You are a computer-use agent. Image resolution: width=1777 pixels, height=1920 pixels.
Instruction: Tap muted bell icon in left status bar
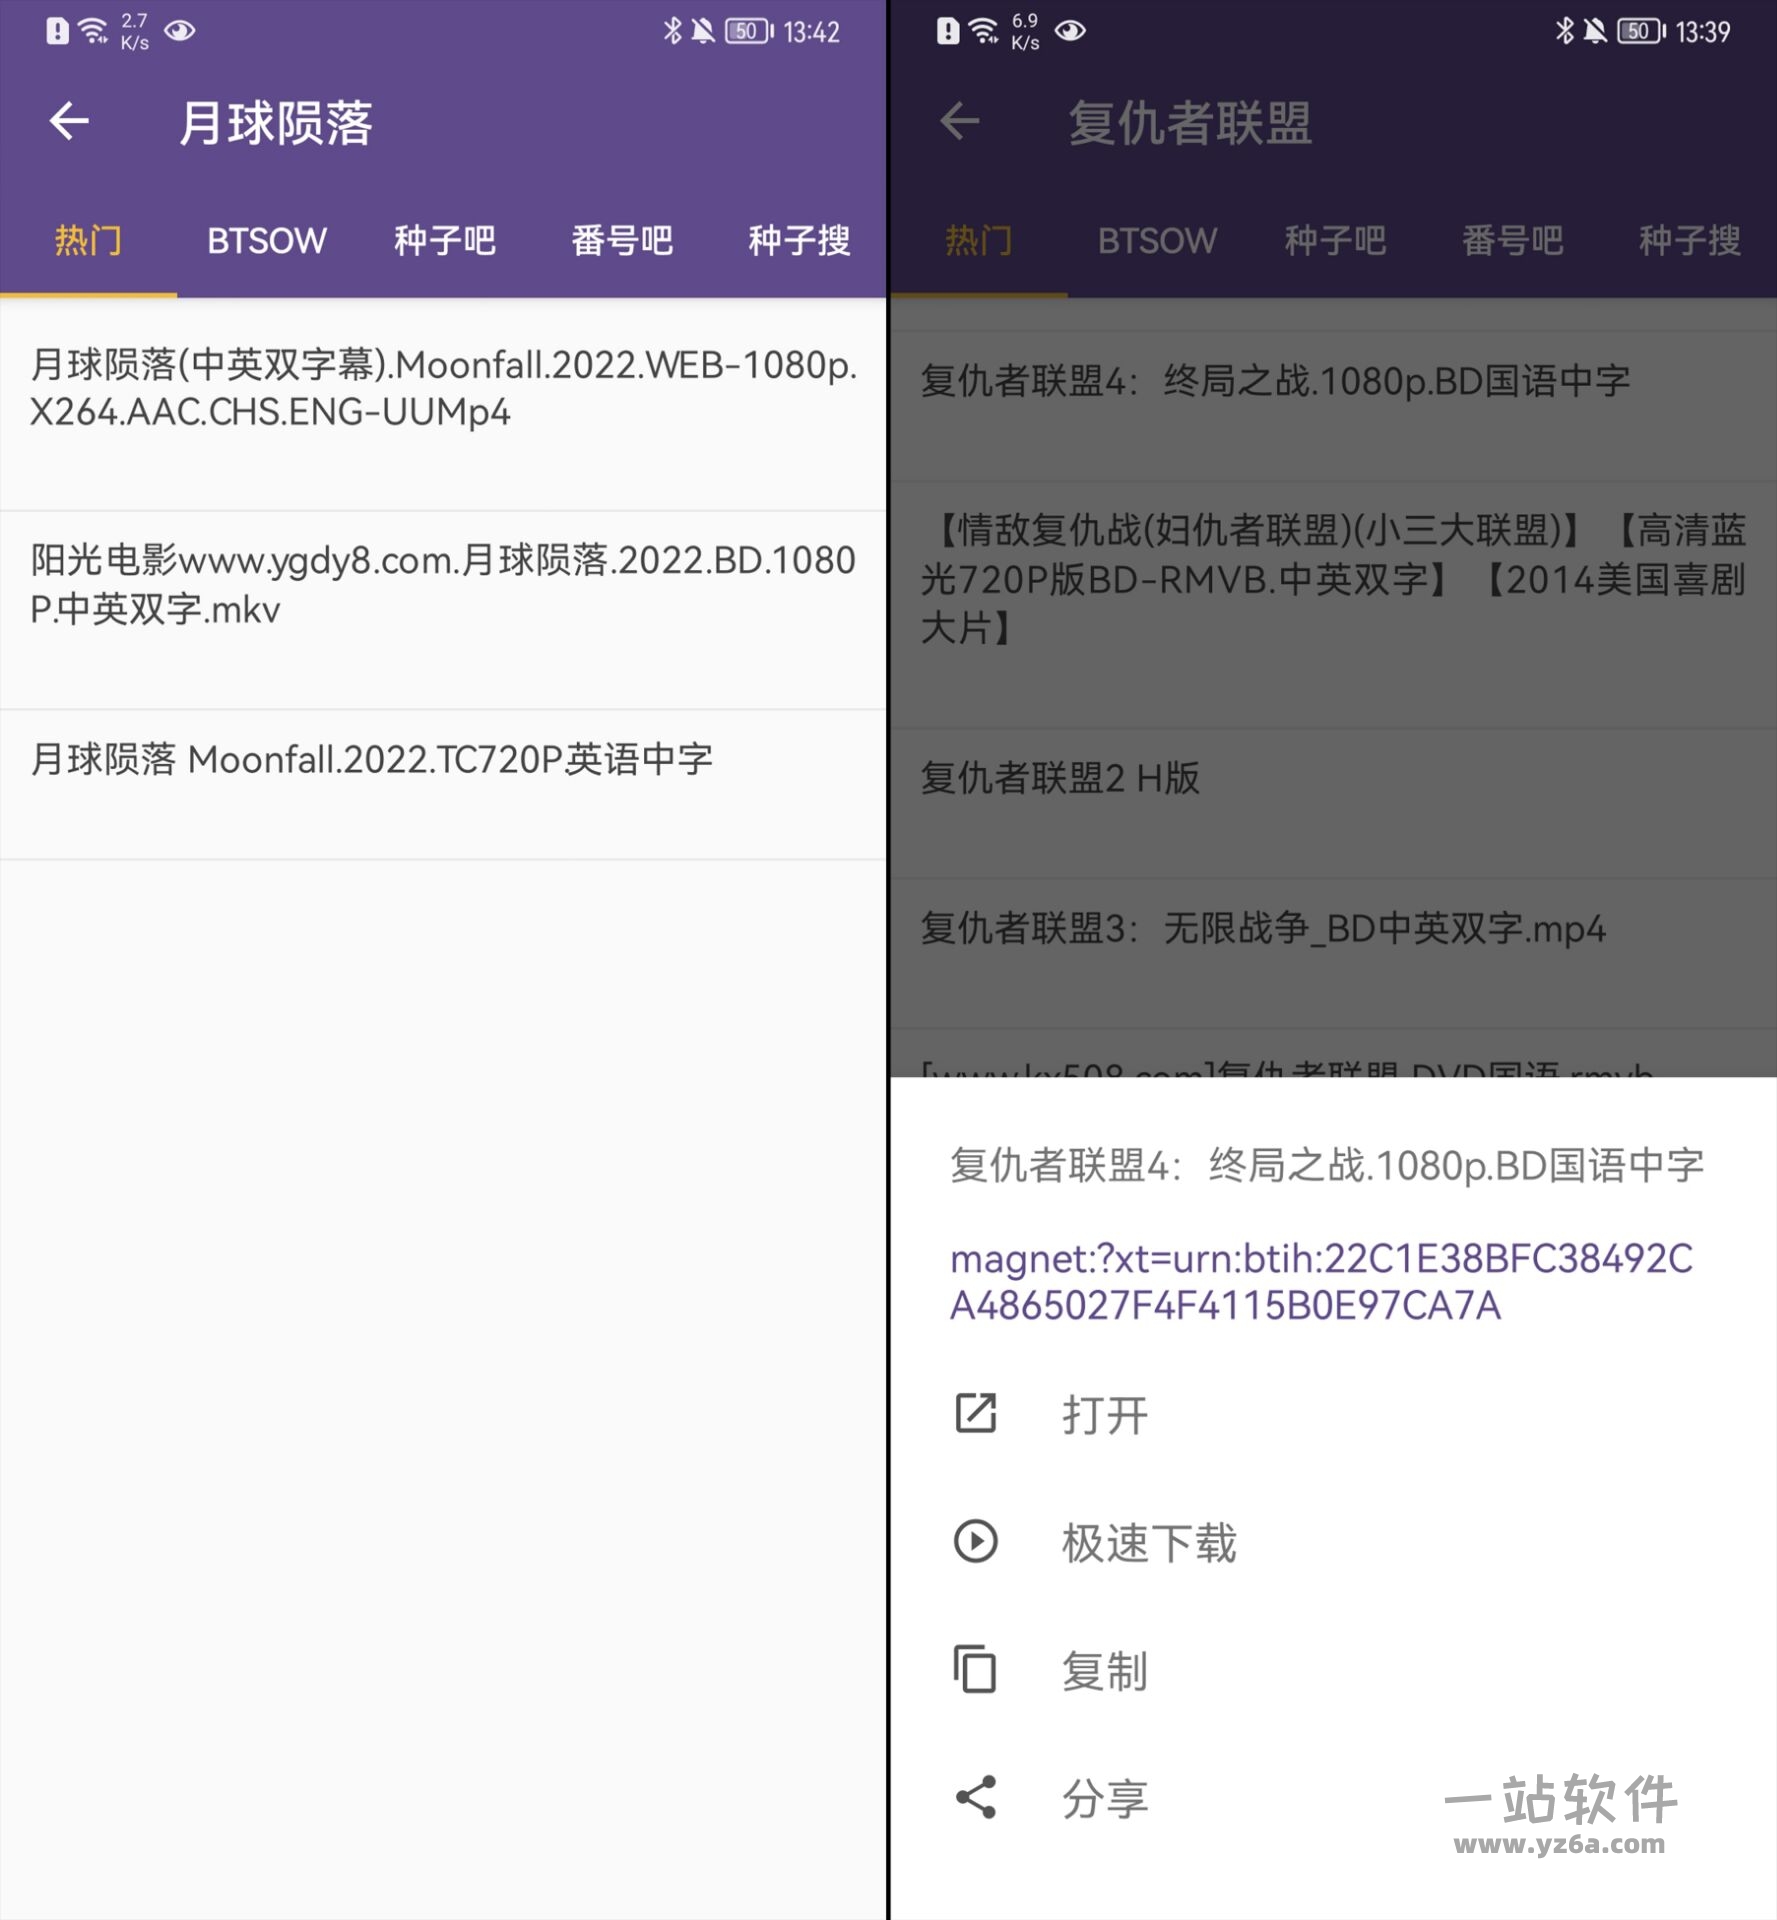click(703, 31)
